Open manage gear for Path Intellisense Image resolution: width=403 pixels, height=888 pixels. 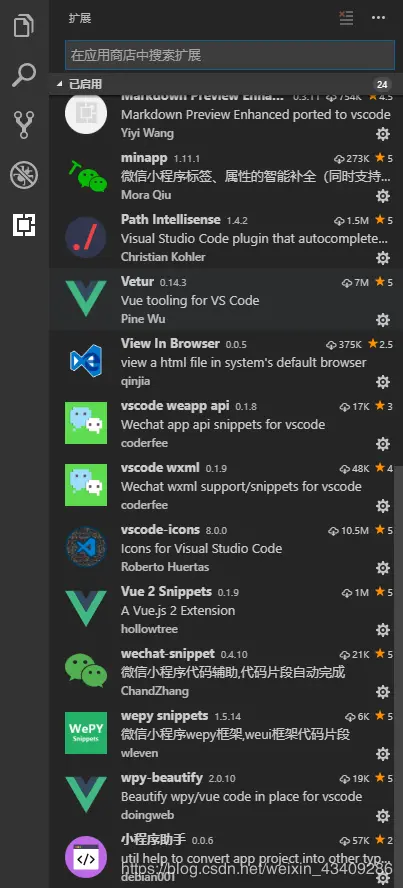click(383, 258)
